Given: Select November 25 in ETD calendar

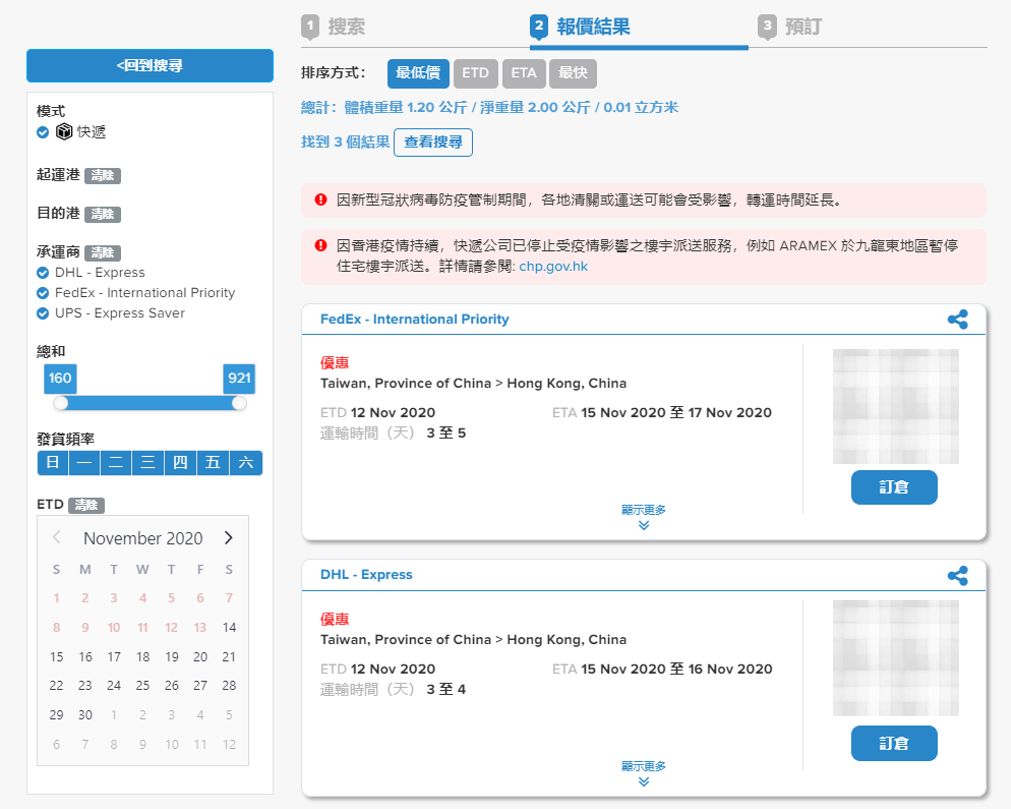Looking at the screenshot, I should [142, 685].
